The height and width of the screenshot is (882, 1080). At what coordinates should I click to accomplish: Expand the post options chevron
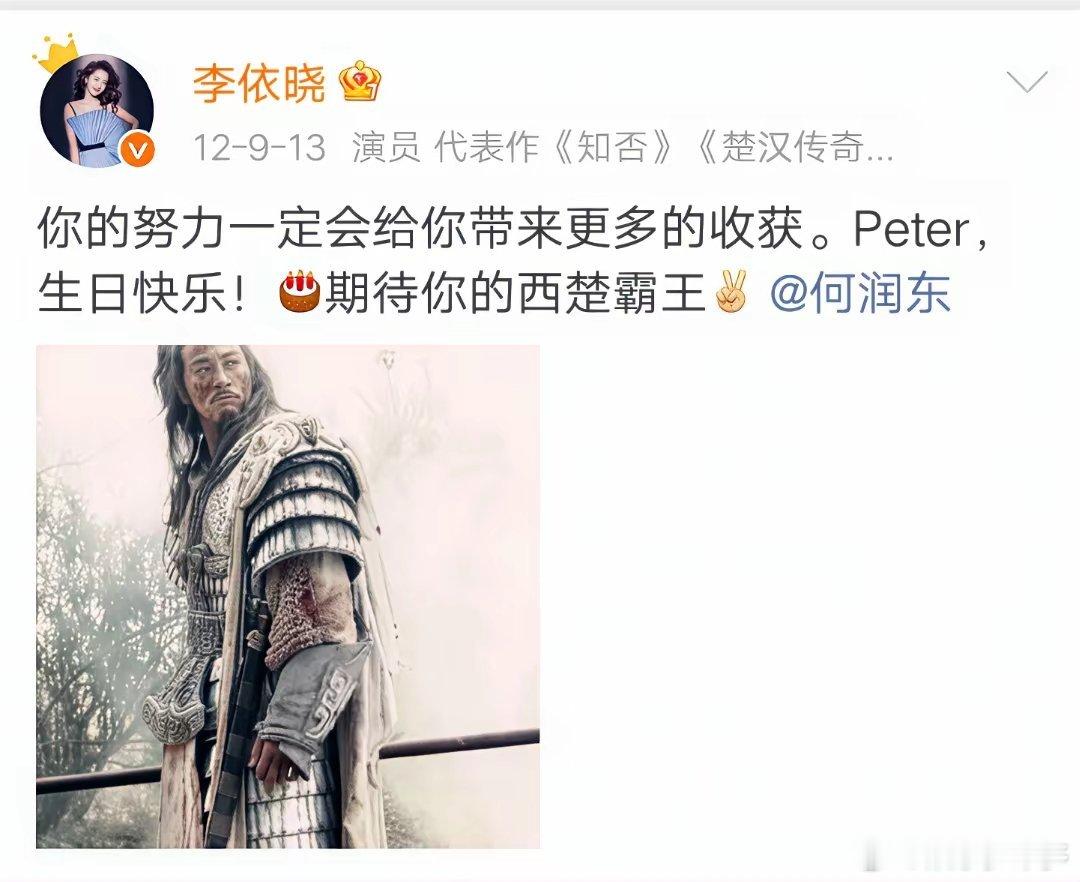tap(1027, 81)
